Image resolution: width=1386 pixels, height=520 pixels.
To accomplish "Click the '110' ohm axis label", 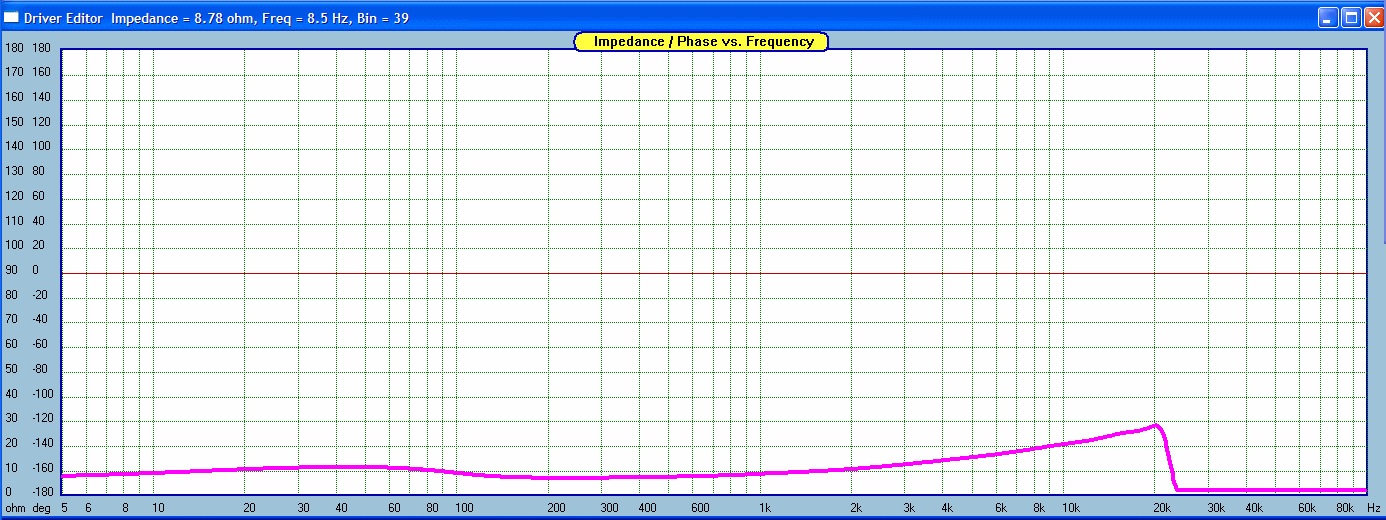I will pos(14,221).
